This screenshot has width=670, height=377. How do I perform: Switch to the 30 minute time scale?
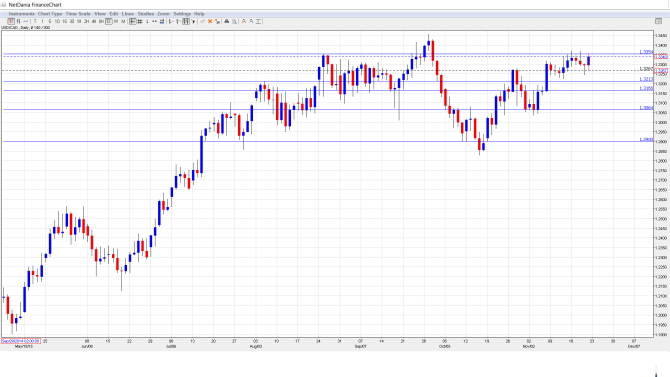pyautogui.click(x=72, y=21)
